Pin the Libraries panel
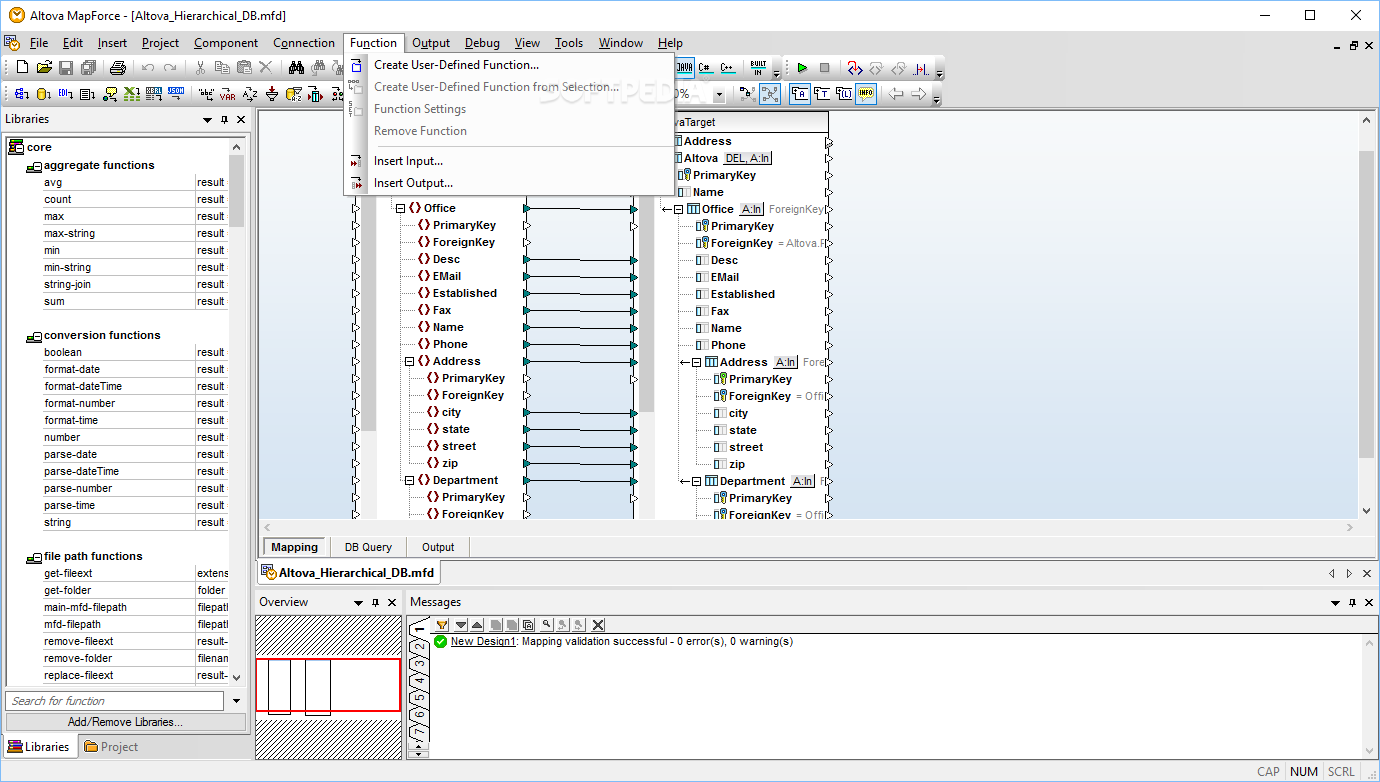1380x782 pixels. [224, 120]
